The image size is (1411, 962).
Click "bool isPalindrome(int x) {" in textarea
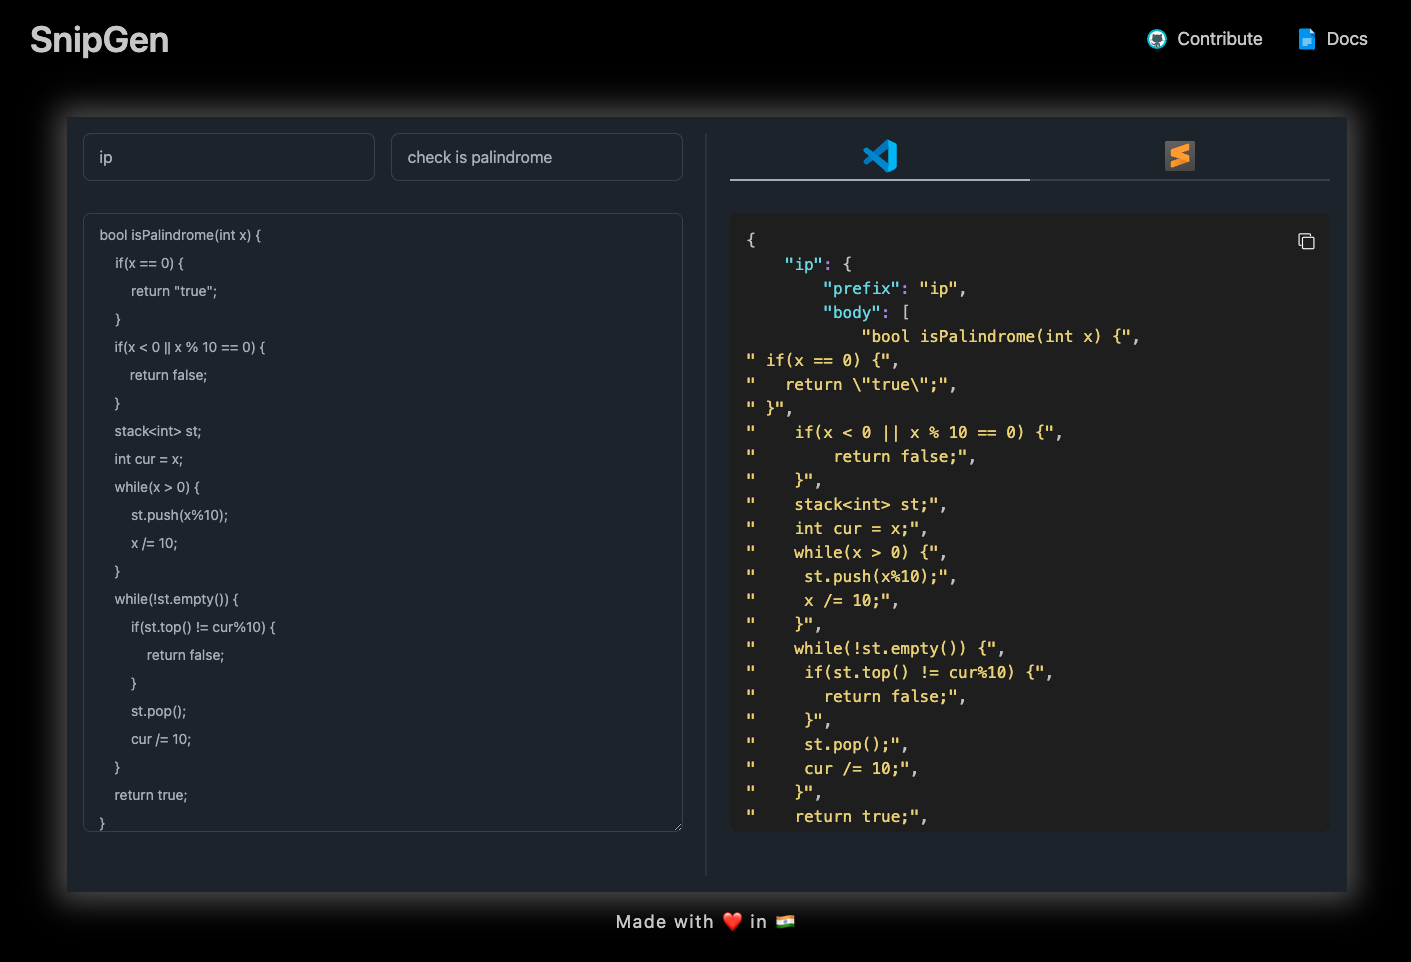pos(180,235)
